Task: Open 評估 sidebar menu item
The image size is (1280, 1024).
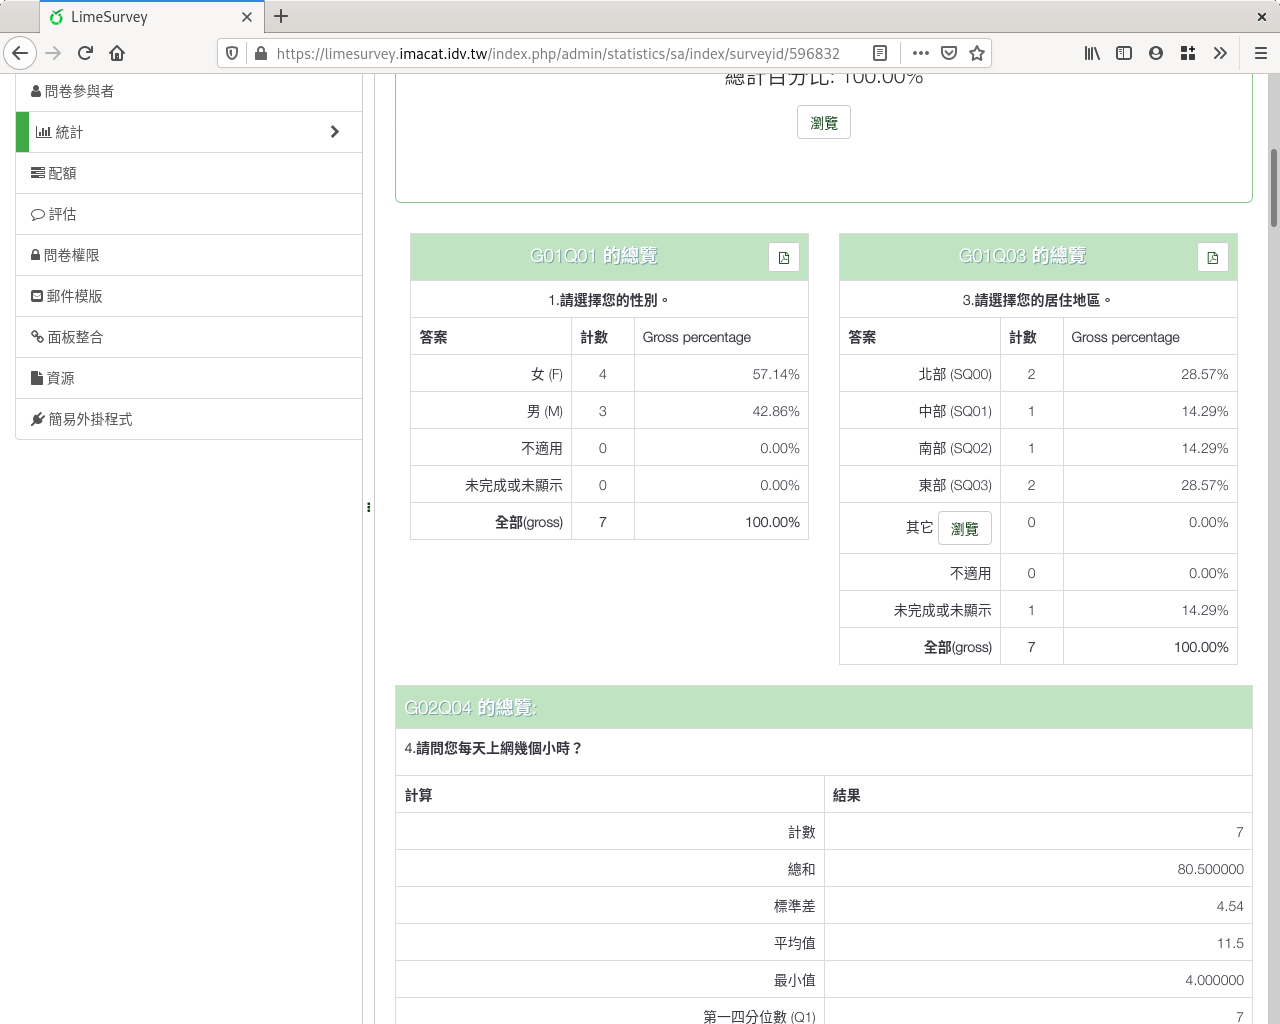Action: coord(189,214)
